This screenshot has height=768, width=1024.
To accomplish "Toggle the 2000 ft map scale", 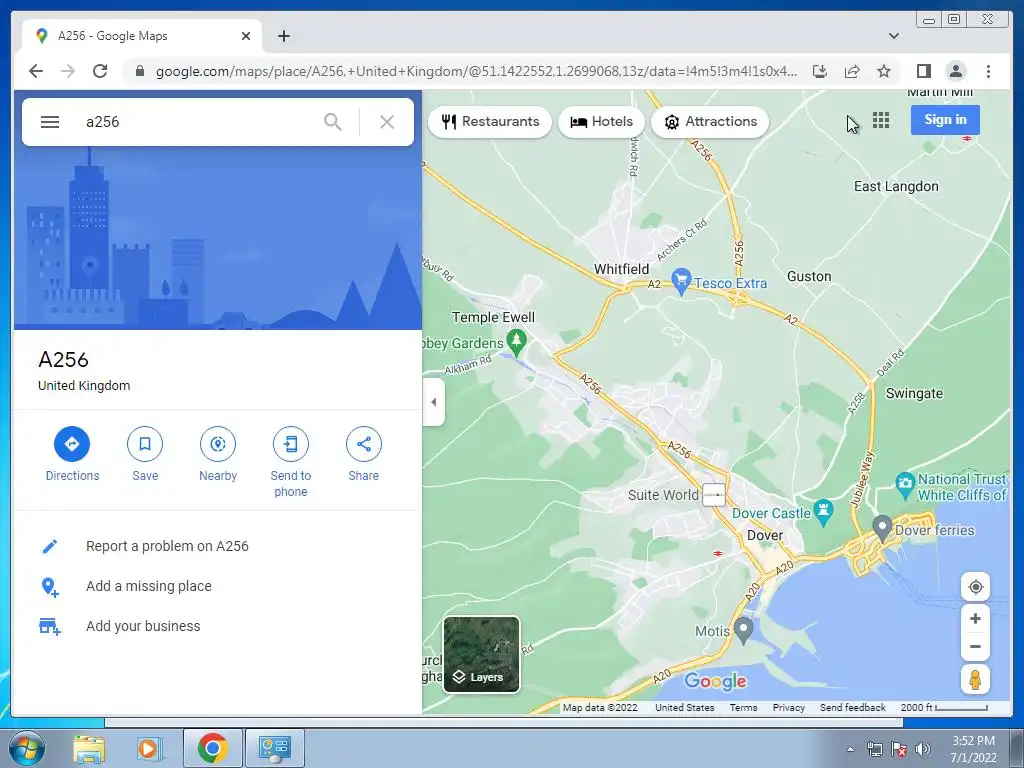I will click(x=944, y=707).
